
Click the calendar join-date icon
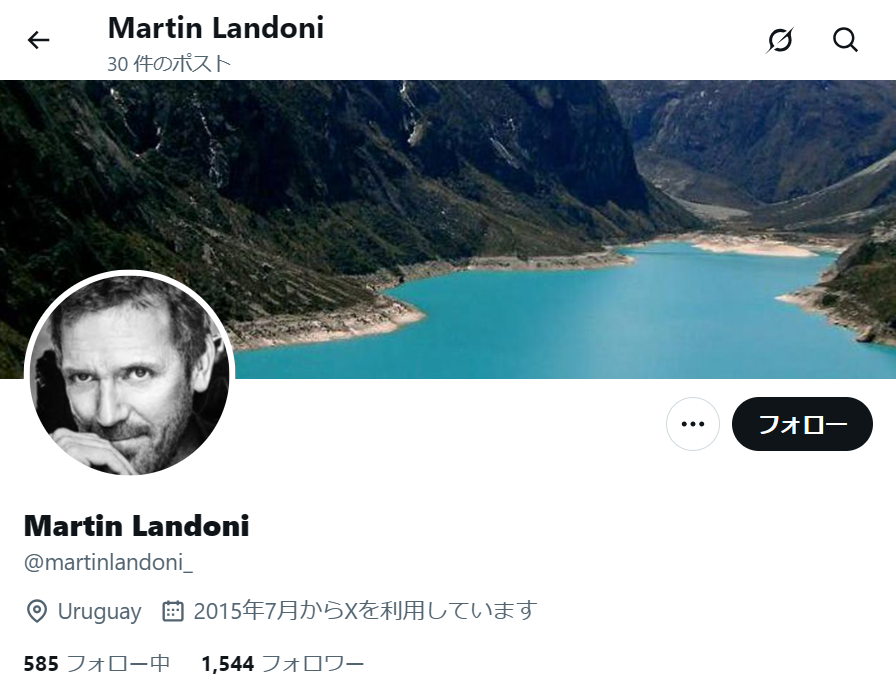(x=173, y=611)
